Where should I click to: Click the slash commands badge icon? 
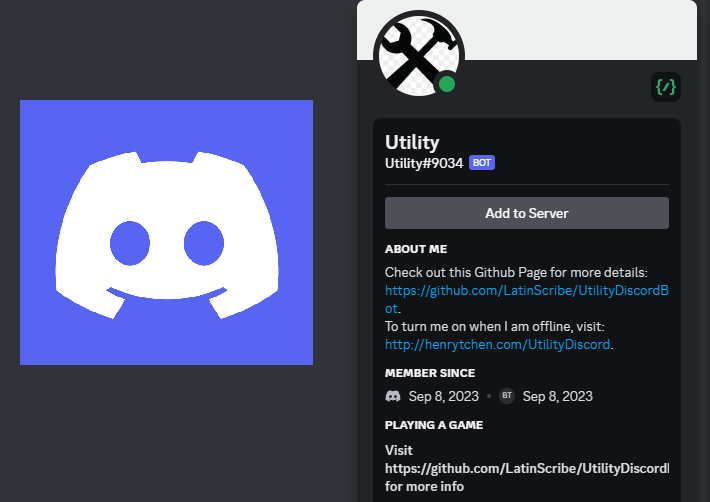pos(666,86)
